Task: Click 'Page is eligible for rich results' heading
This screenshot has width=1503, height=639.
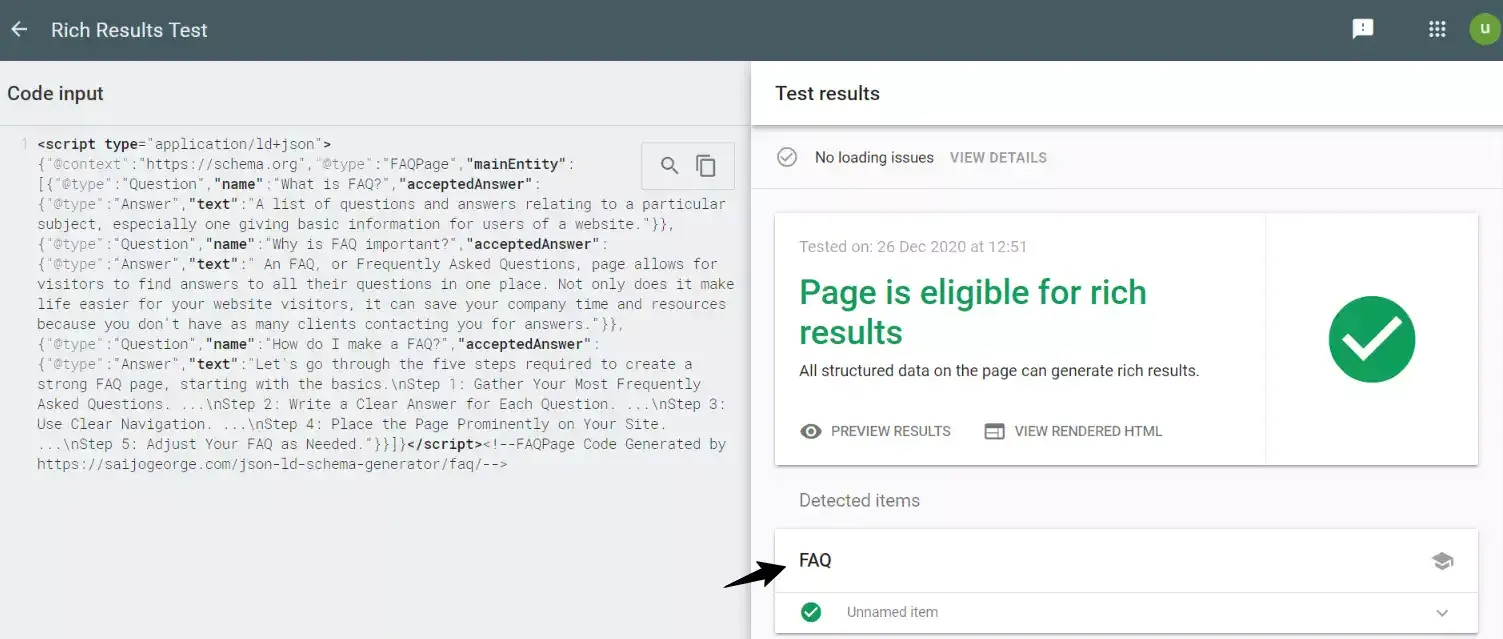Action: click(973, 312)
